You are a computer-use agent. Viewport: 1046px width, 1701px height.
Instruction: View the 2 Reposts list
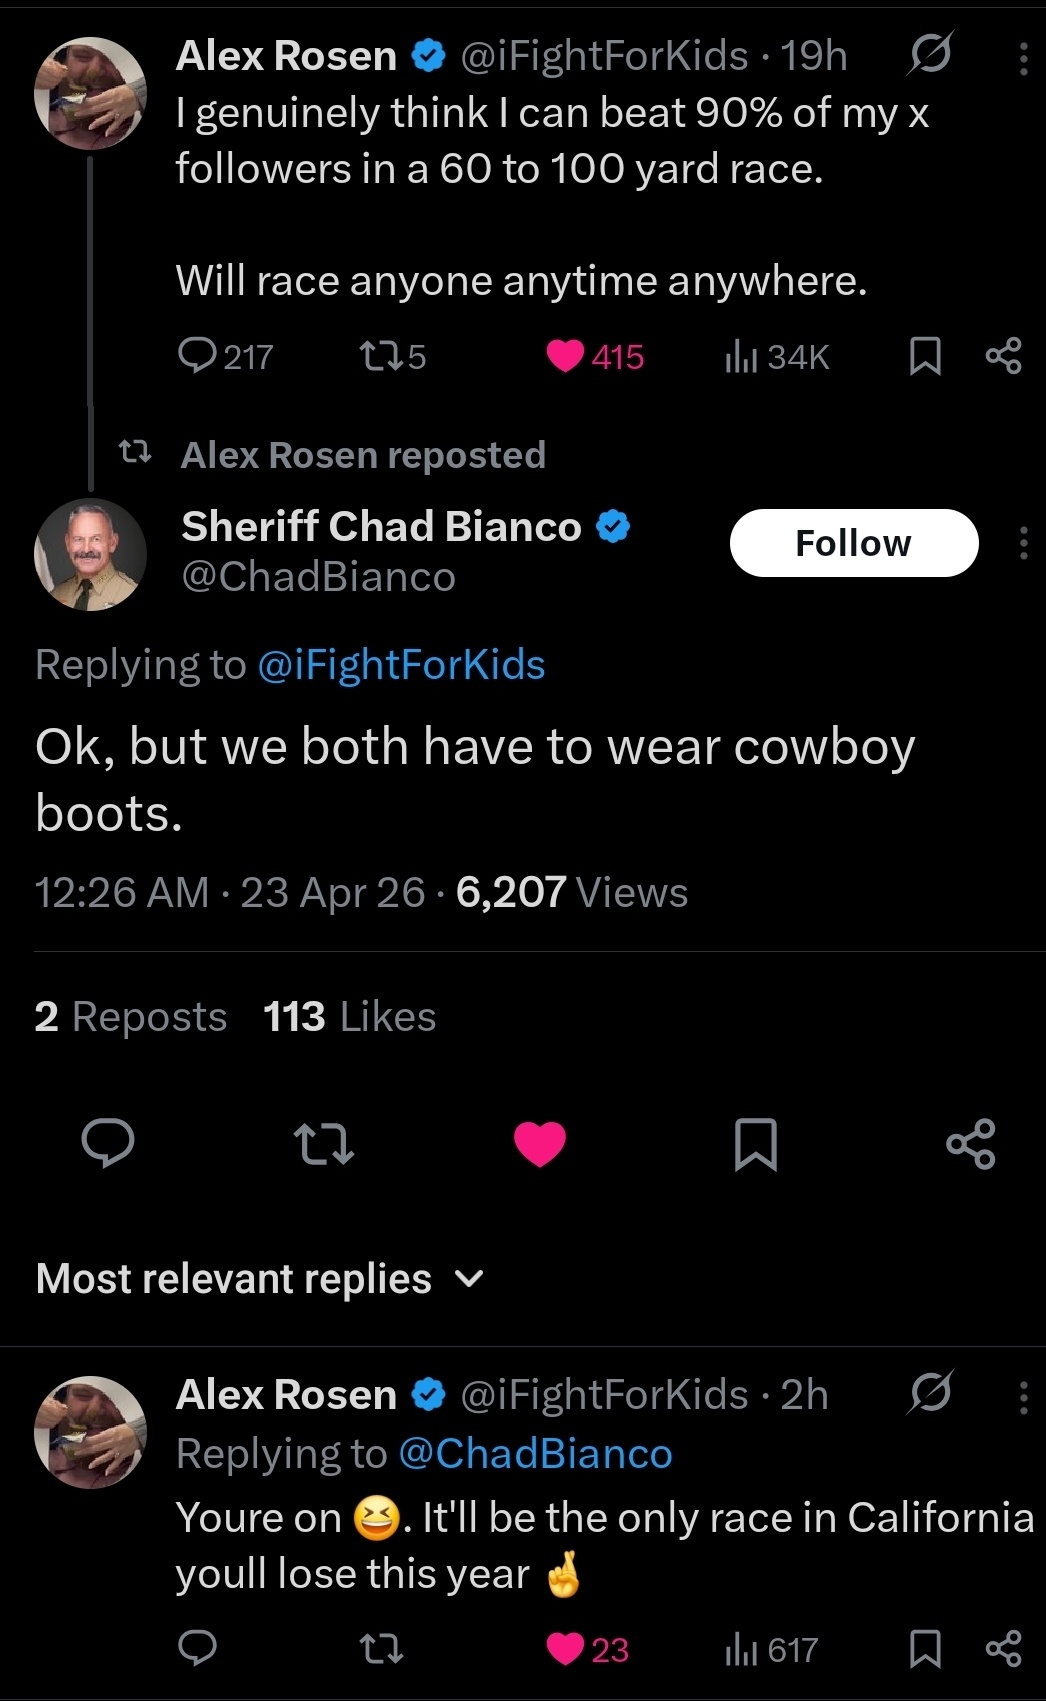point(130,1017)
